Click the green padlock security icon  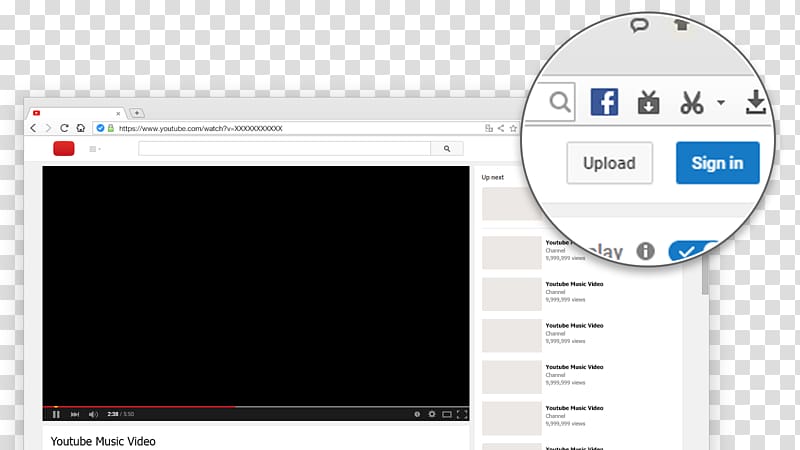coord(111,128)
